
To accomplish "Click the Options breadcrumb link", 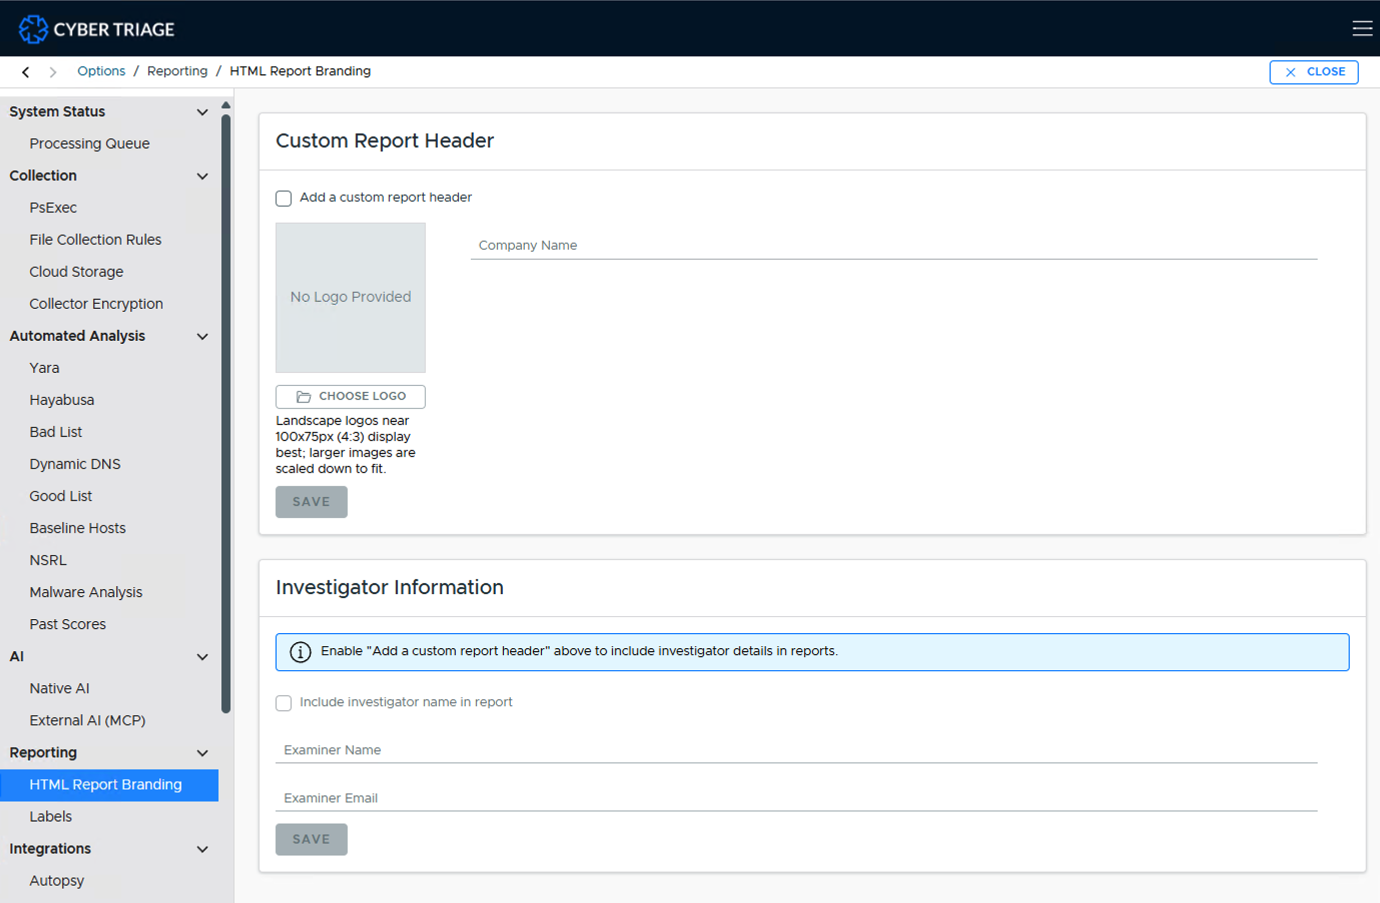I will click(101, 71).
